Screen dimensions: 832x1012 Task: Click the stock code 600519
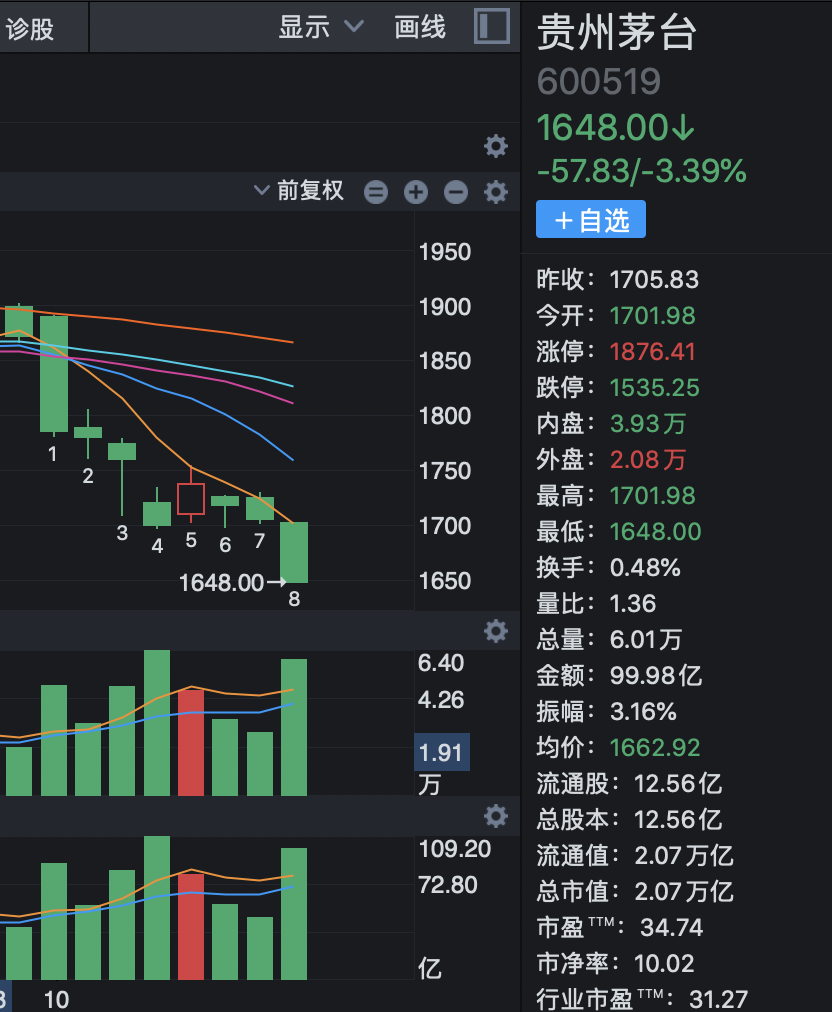click(x=599, y=82)
